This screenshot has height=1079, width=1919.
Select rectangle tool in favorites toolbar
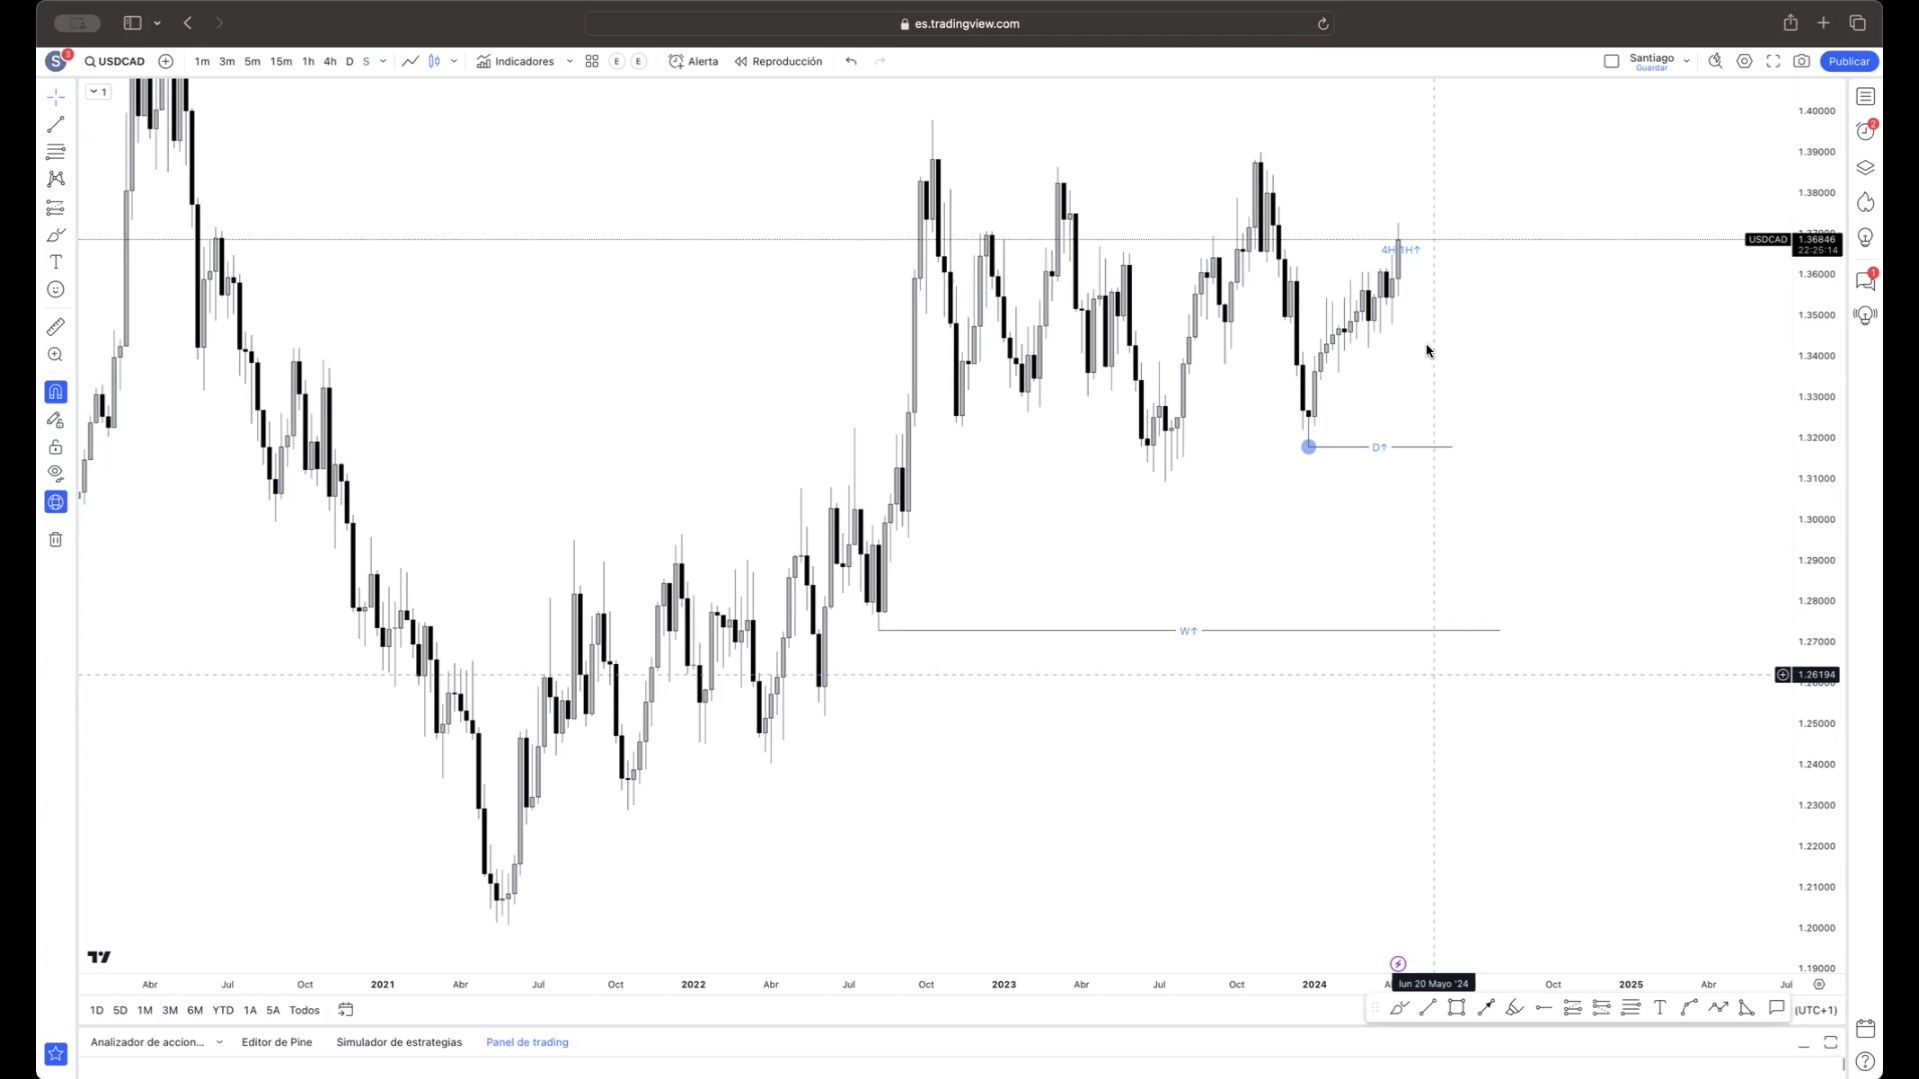point(1457,1009)
